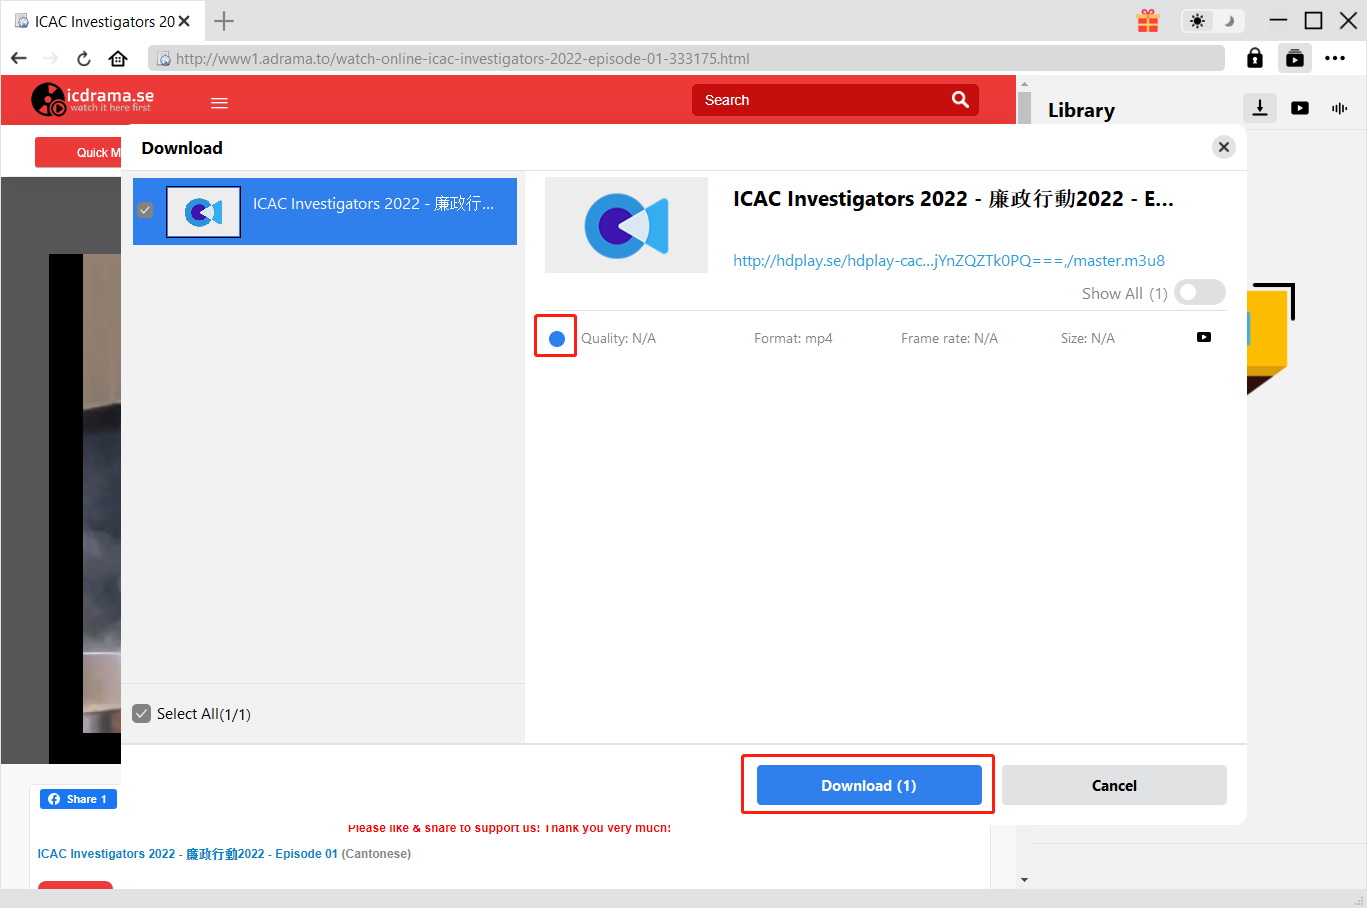Open a new tab with the plus icon

coord(224,21)
